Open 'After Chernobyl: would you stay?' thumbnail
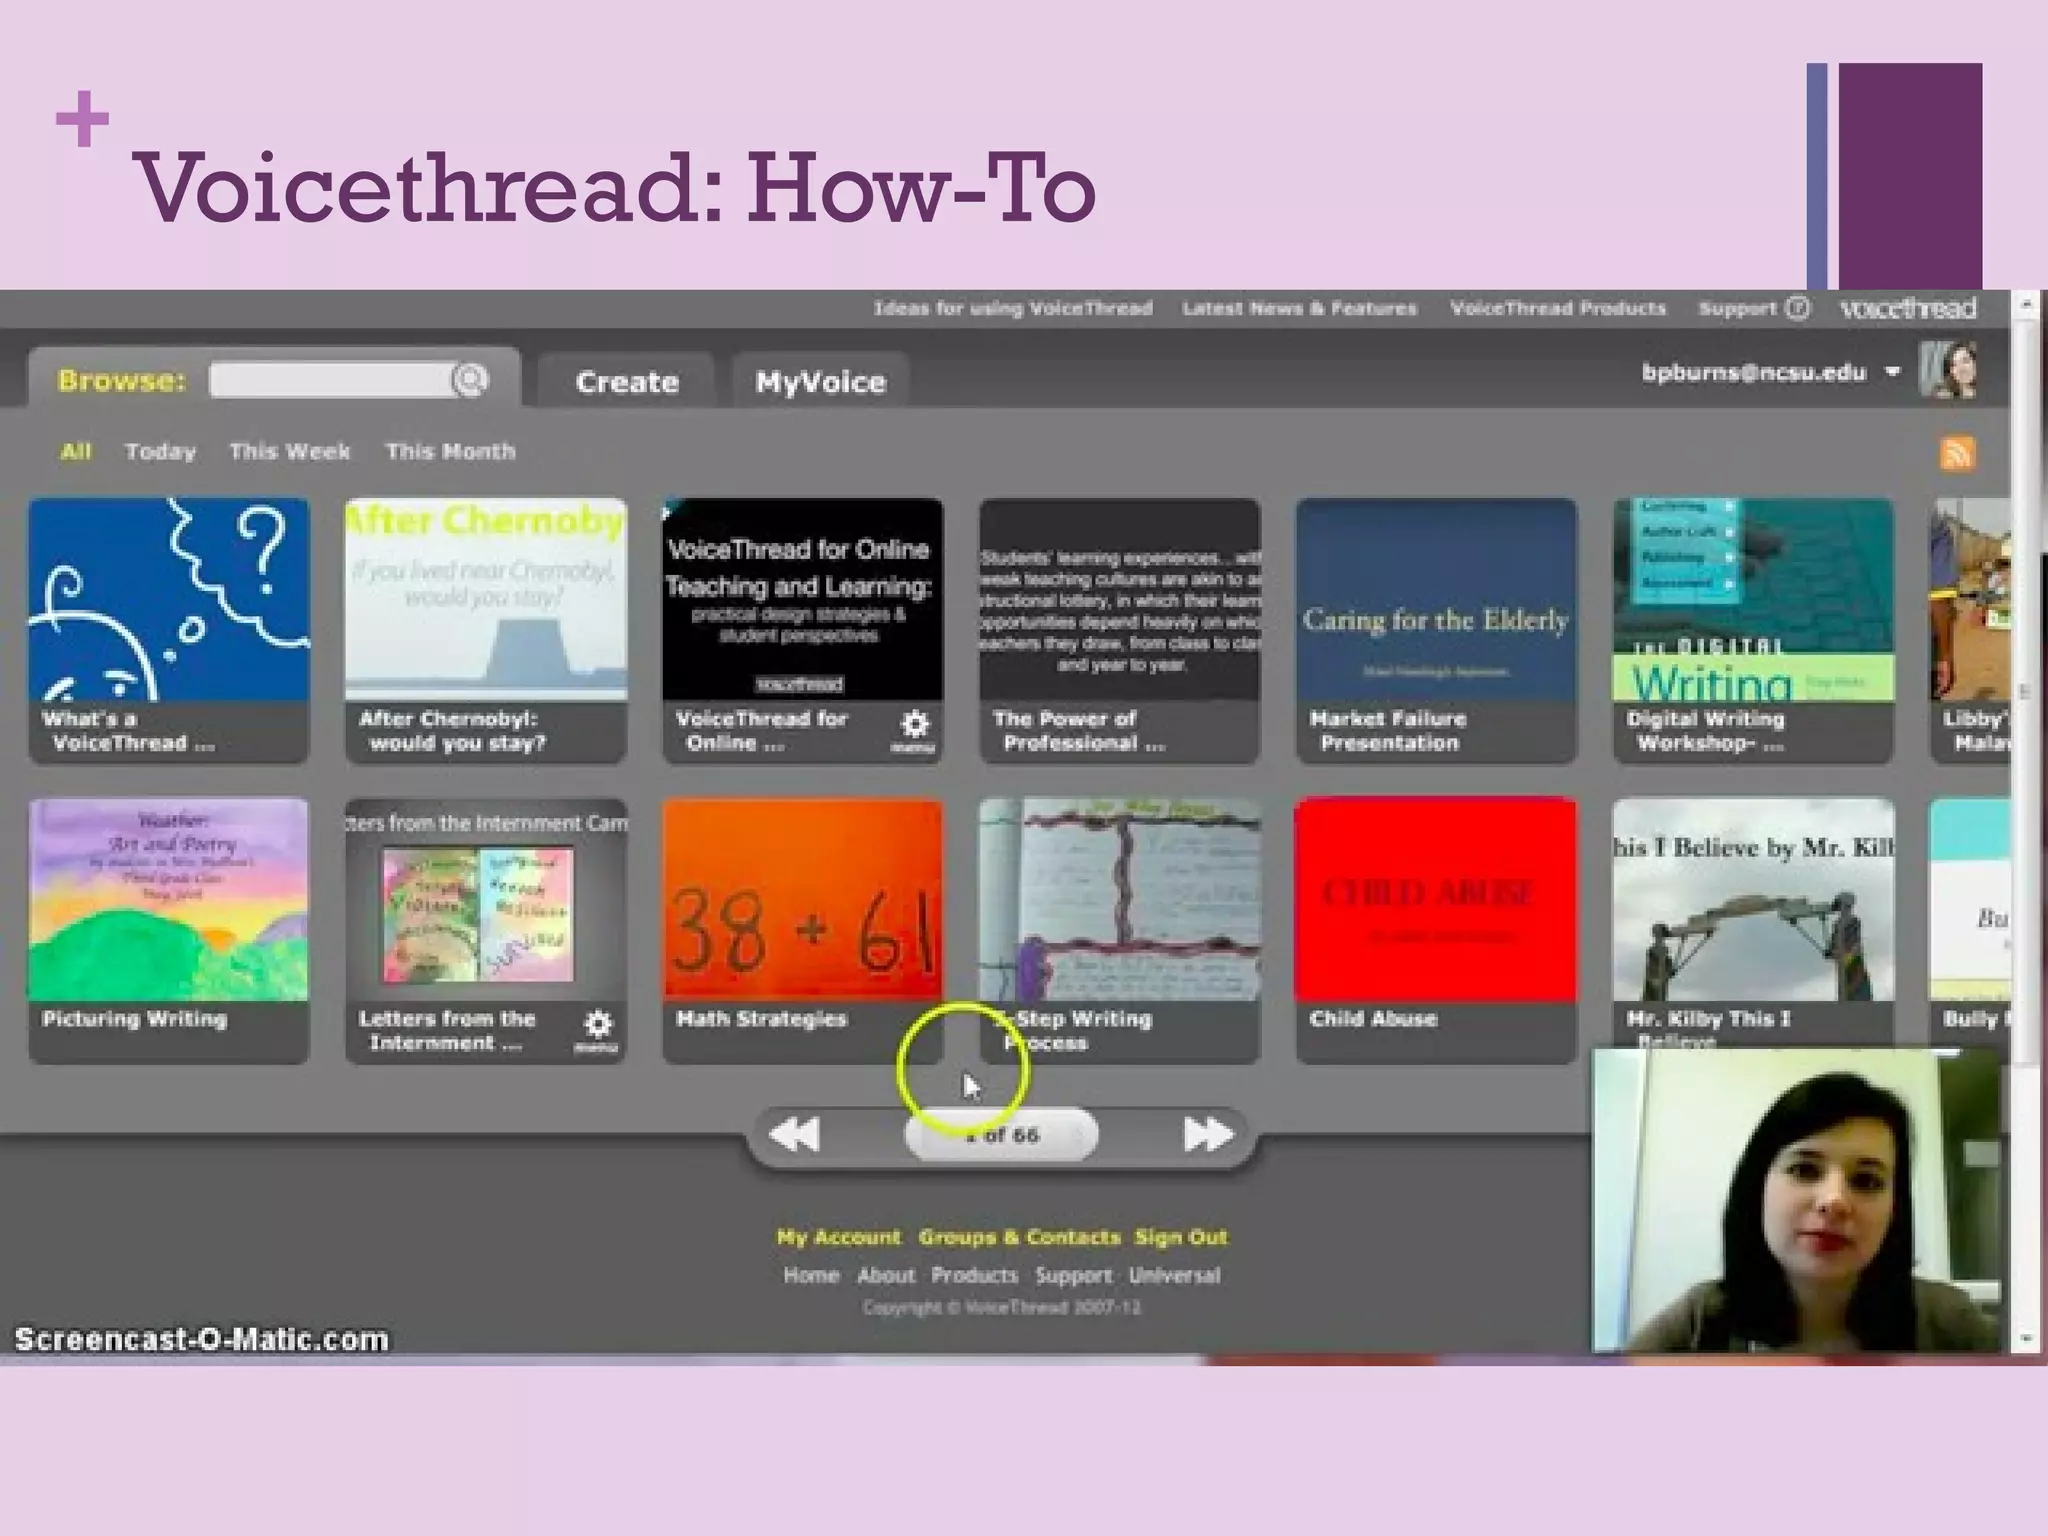Viewport: 2048px width, 1536px height. pyautogui.click(x=486, y=600)
